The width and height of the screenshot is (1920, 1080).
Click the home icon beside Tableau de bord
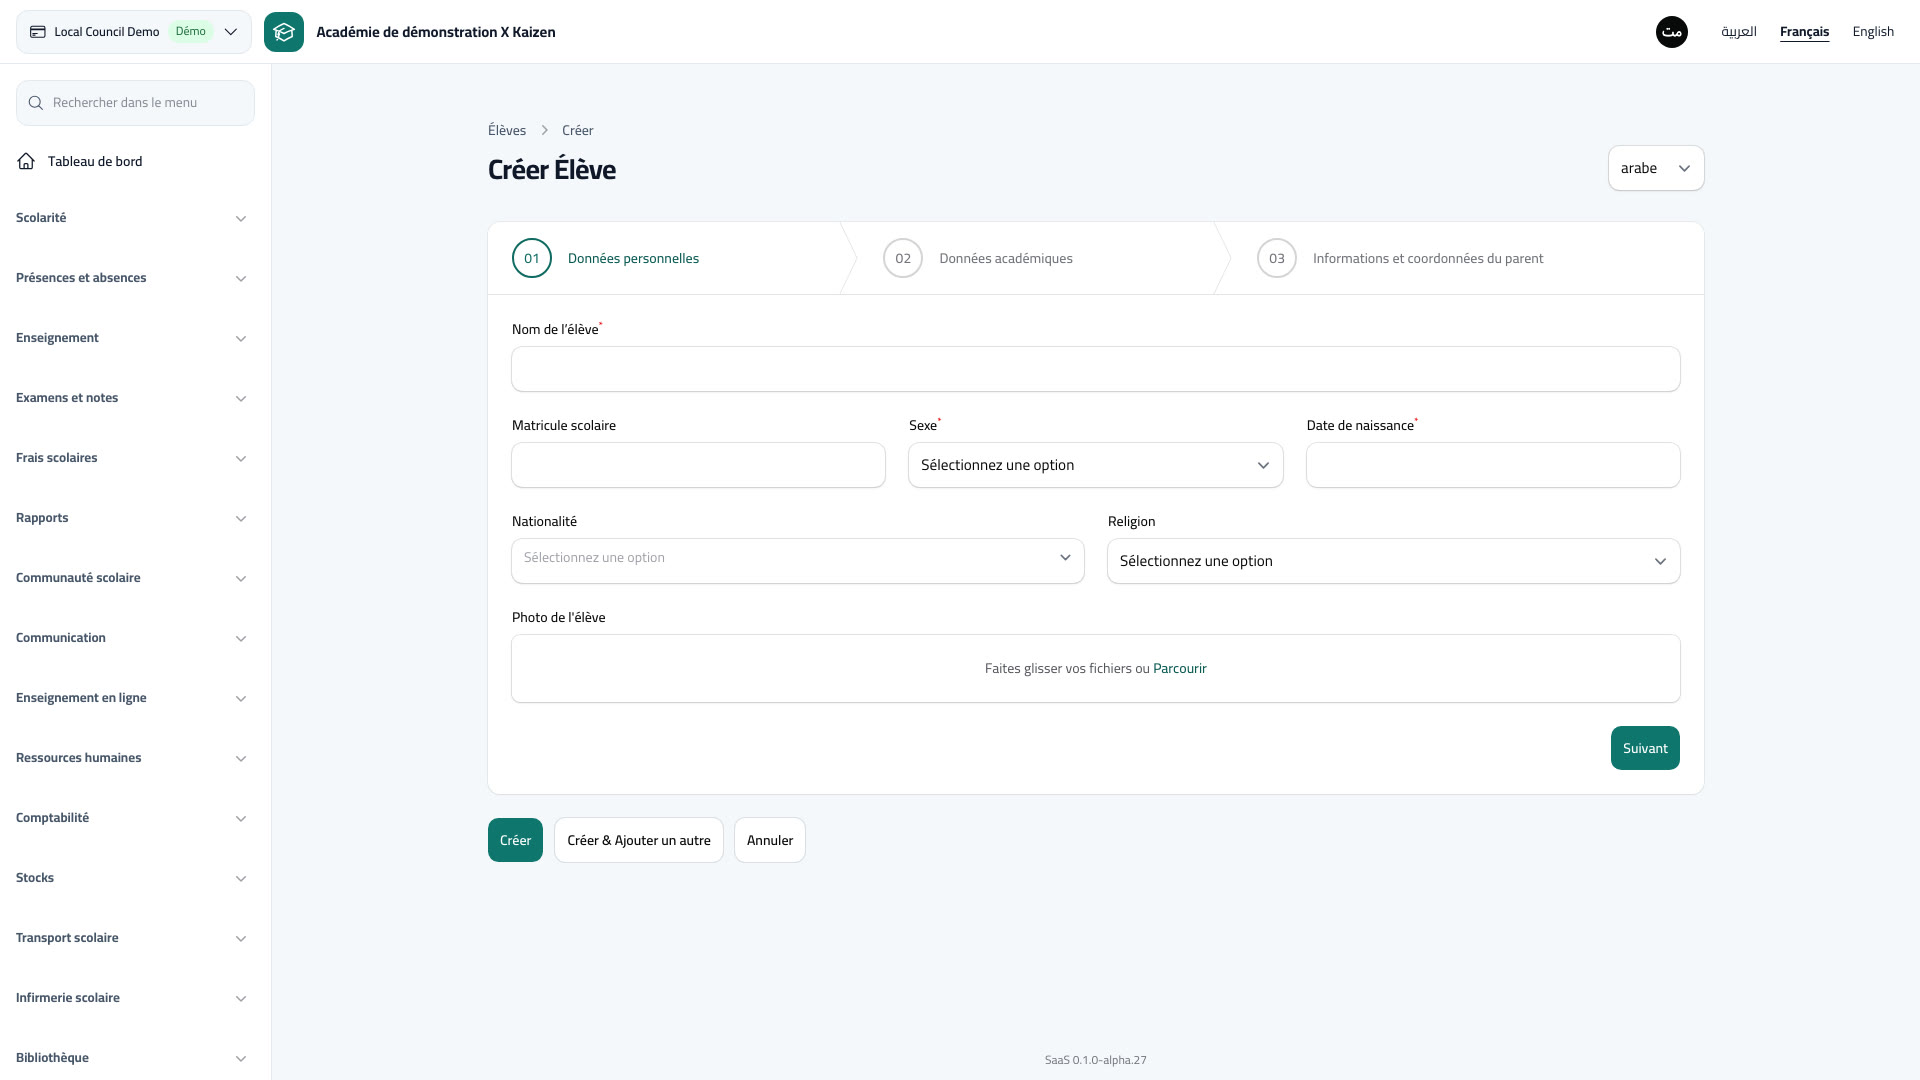(26, 161)
